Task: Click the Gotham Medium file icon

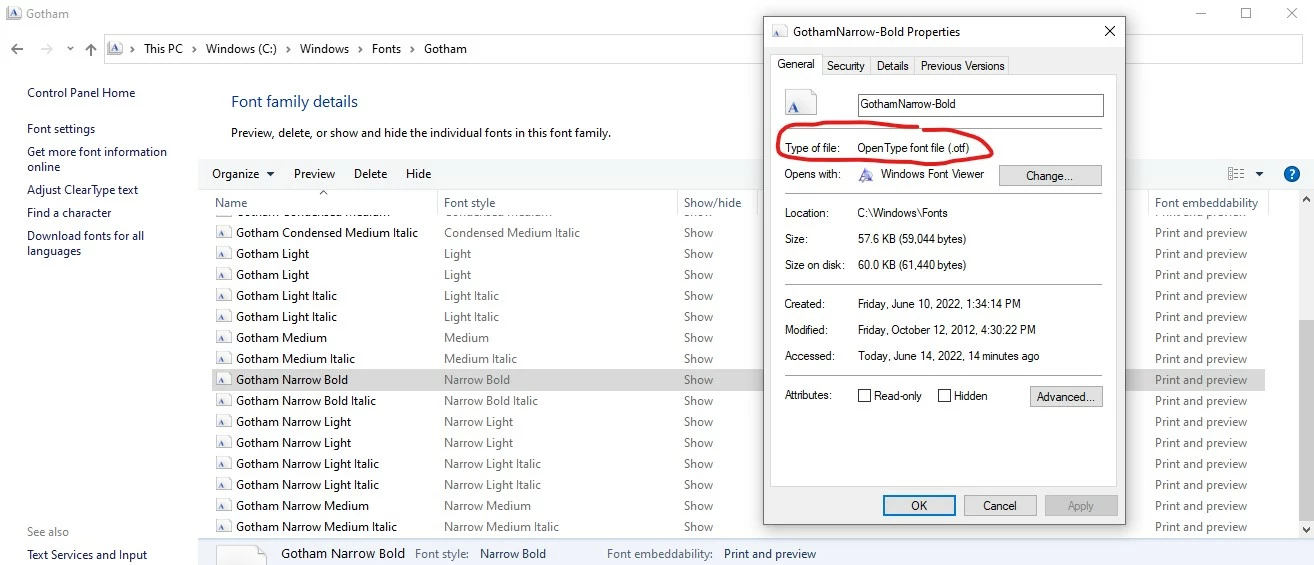Action: (224, 338)
